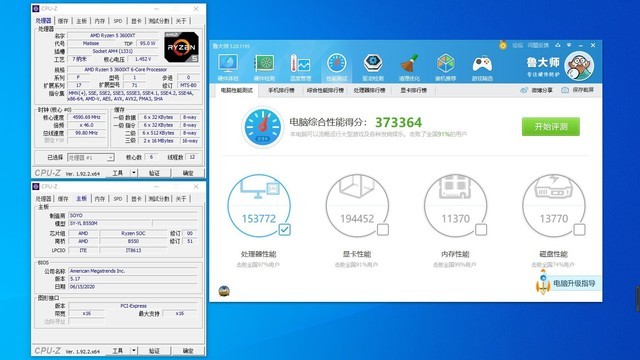Click 确定 button in lower CPU-Z window
Image resolution: width=640 pixels, height=360 pixels.
pos(188,351)
